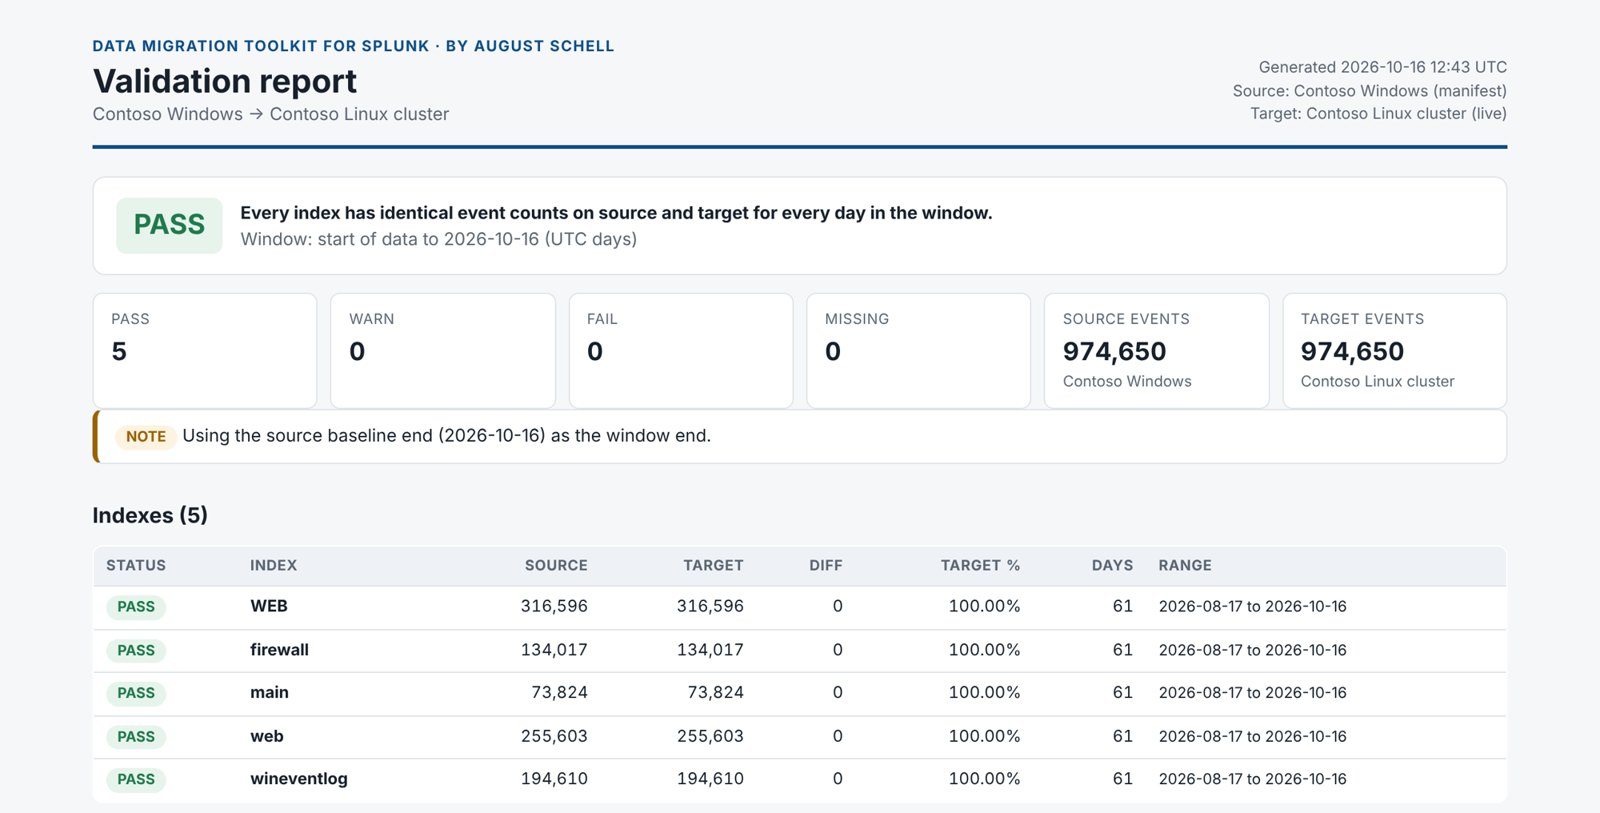
Task: Click target count 134,017 in firewall row
Action: (x=710, y=650)
